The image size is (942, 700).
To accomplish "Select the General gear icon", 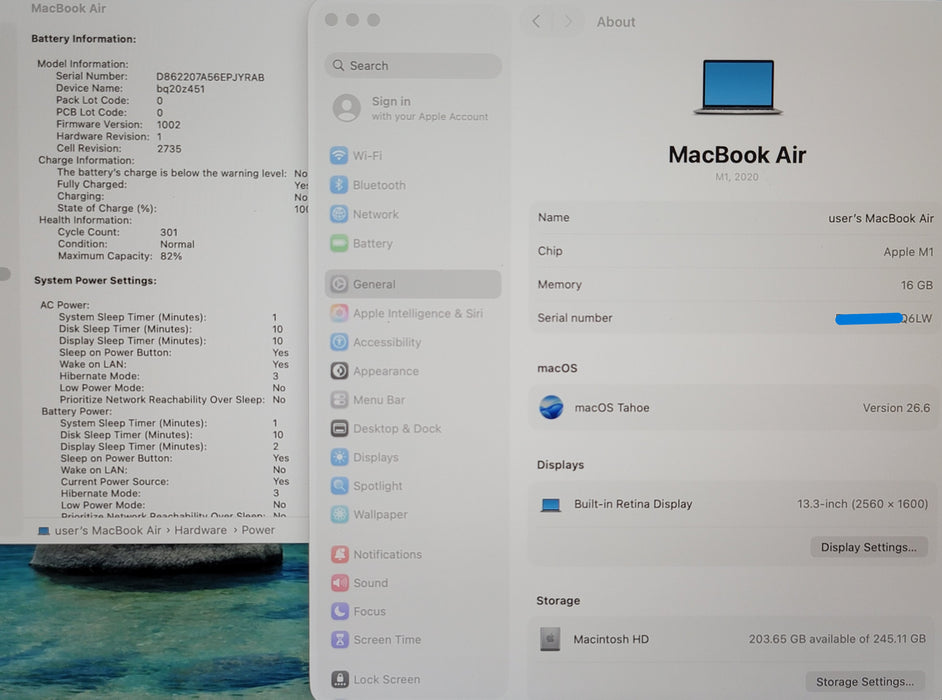I will 339,284.
